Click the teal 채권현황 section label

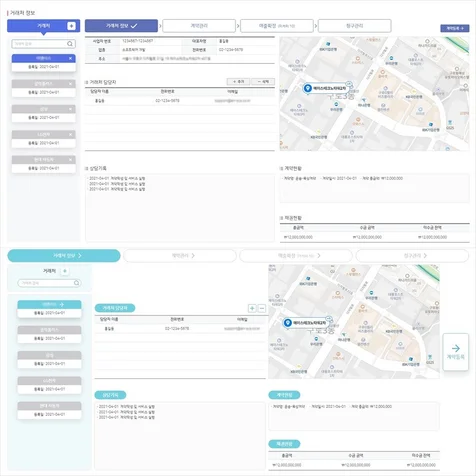coord(284,444)
